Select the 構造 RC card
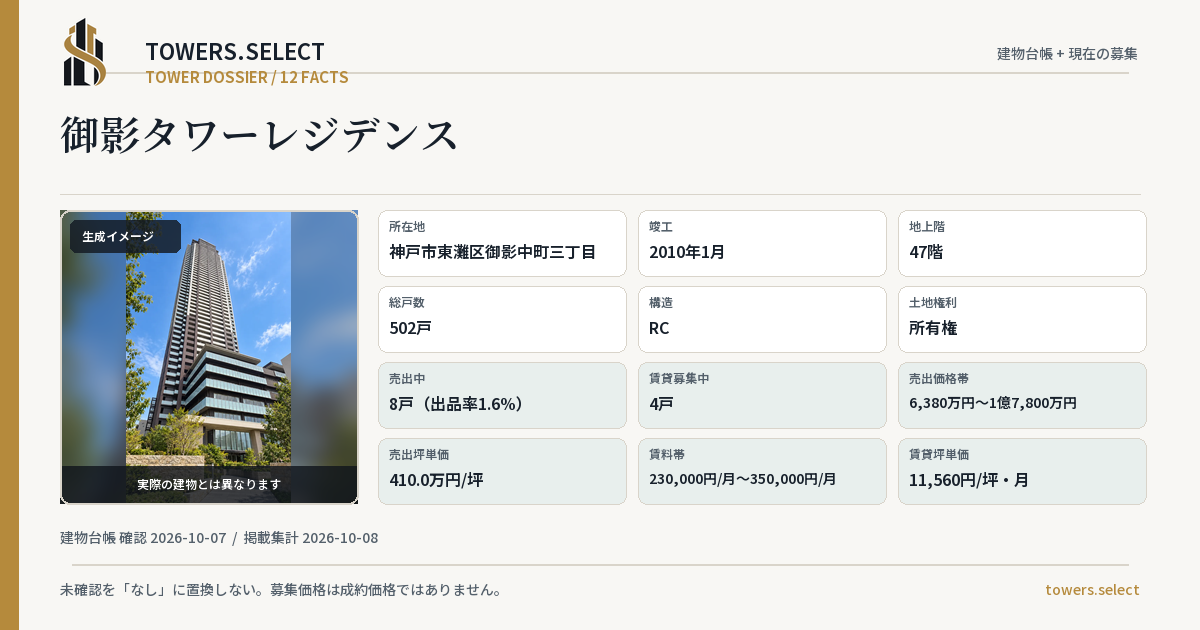 (762, 319)
